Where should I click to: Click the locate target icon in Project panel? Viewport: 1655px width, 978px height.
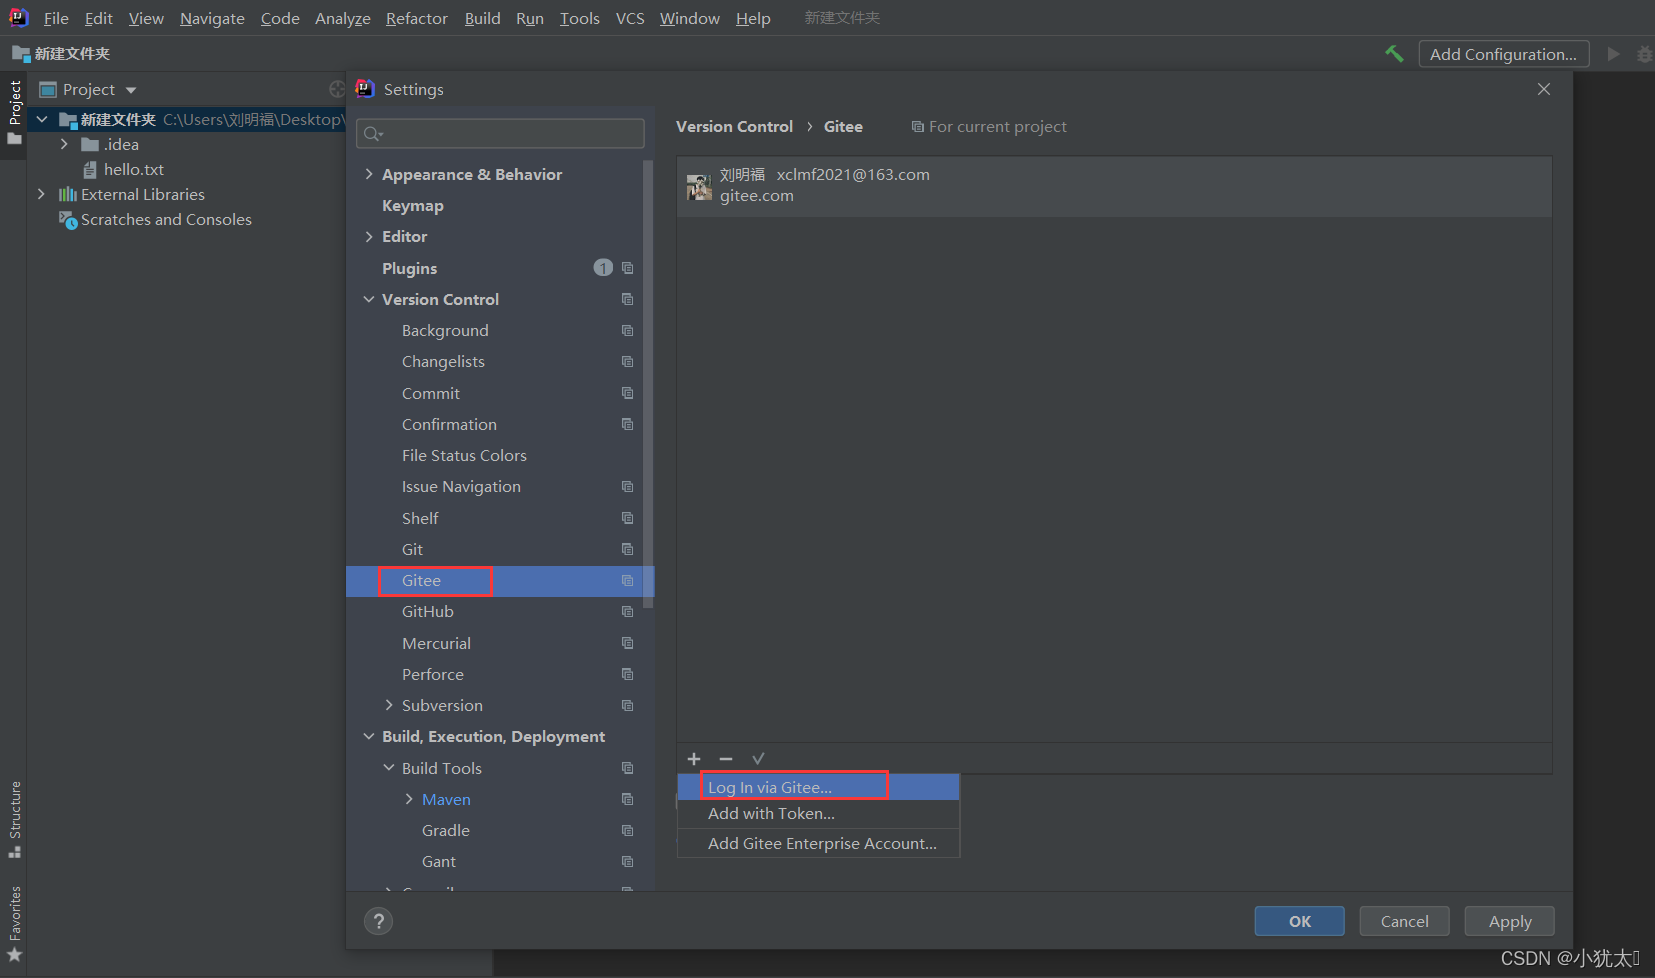(336, 89)
